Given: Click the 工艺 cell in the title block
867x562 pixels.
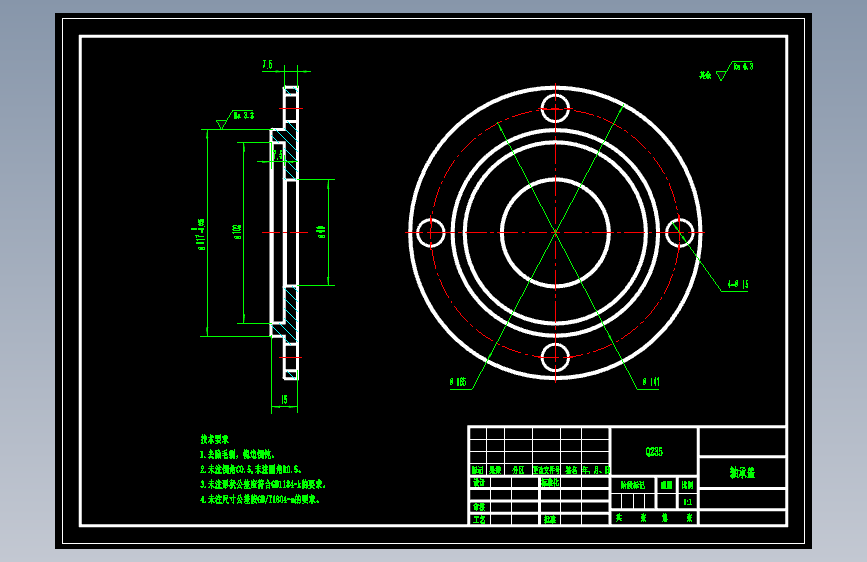Looking at the screenshot, I should 479,519.
